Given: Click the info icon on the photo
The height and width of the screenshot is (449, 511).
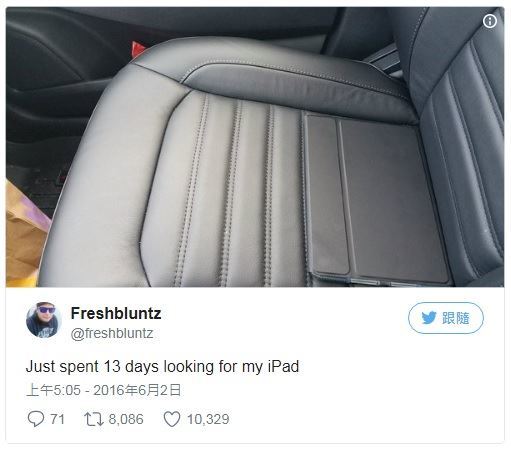Looking at the screenshot, I should pyautogui.click(x=489, y=21).
